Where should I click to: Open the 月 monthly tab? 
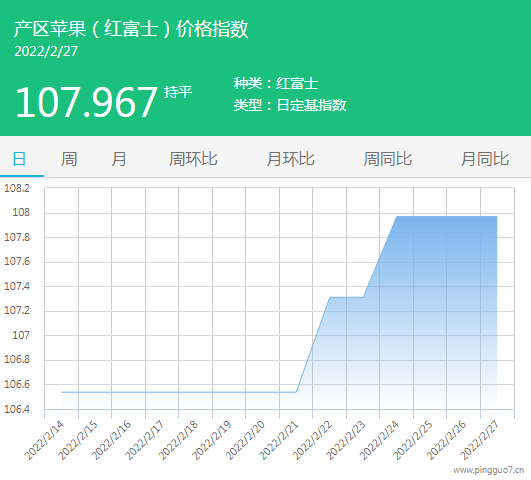click(119, 159)
